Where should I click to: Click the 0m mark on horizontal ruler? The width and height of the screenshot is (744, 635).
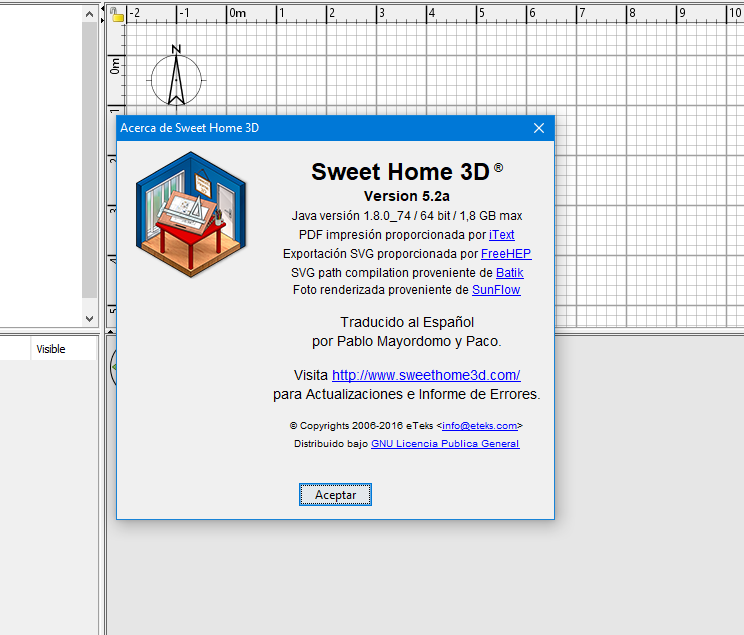(237, 13)
